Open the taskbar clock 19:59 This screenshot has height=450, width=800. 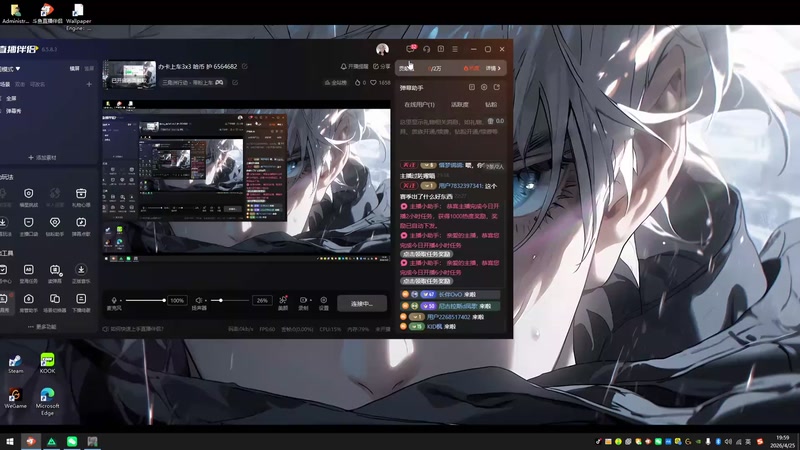pos(783,441)
